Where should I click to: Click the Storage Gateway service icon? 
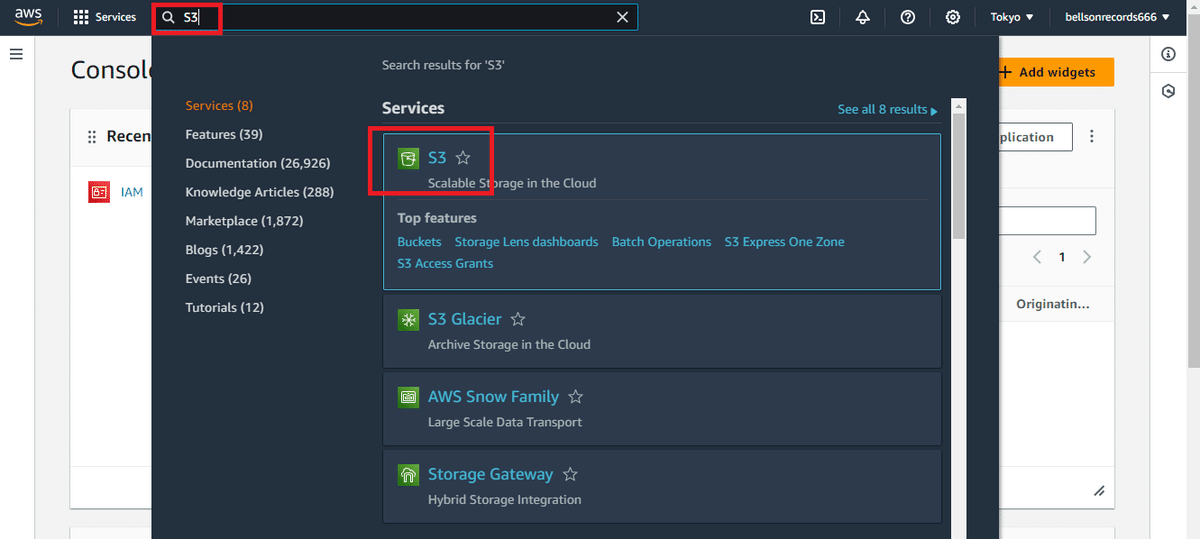click(x=408, y=475)
